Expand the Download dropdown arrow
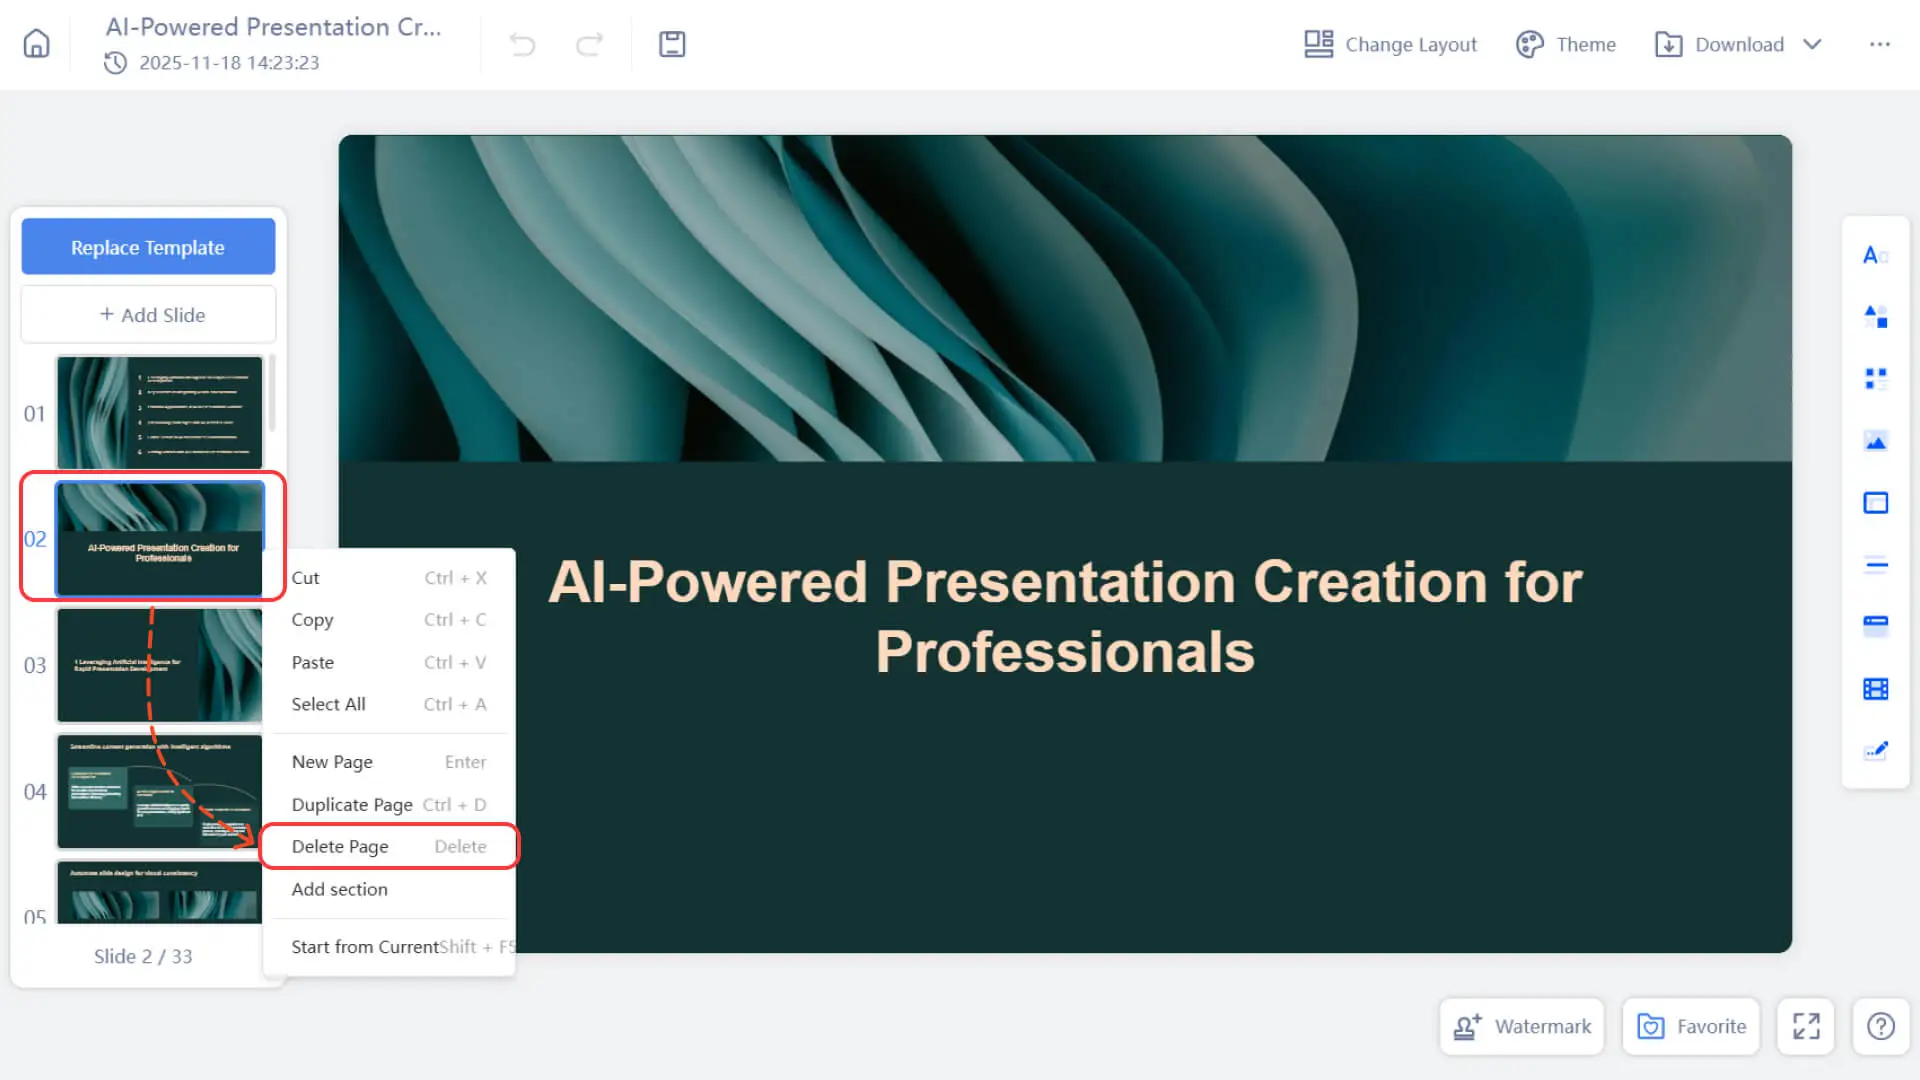1920x1080 pixels. click(1812, 44)
